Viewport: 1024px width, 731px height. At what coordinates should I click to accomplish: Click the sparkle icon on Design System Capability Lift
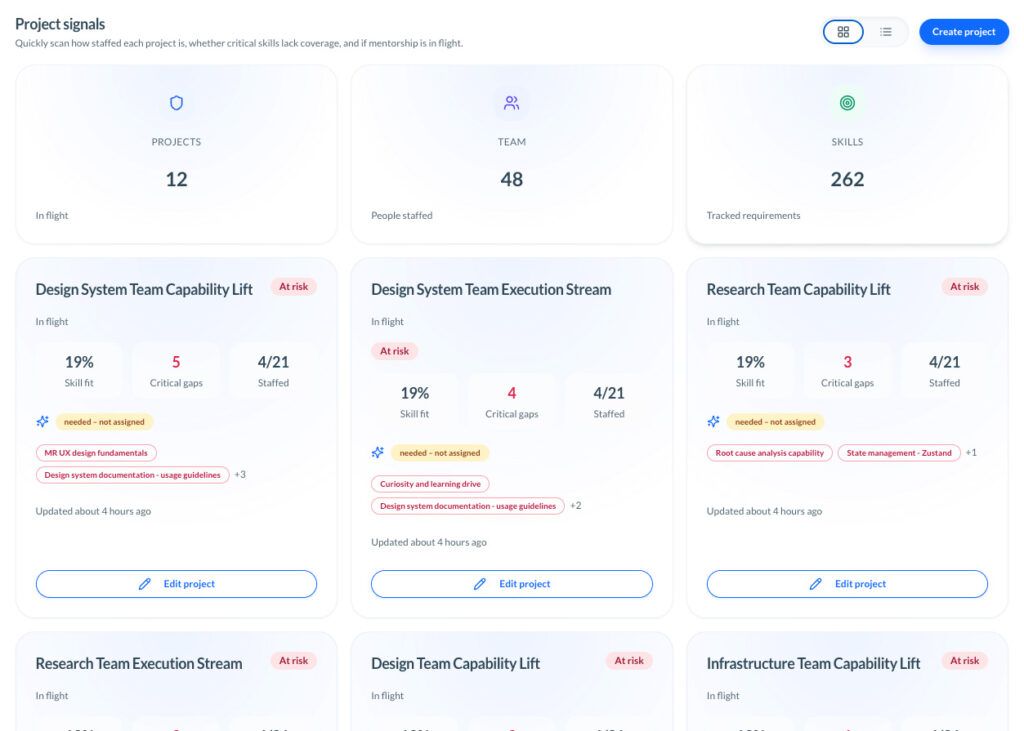click(42, 421)
